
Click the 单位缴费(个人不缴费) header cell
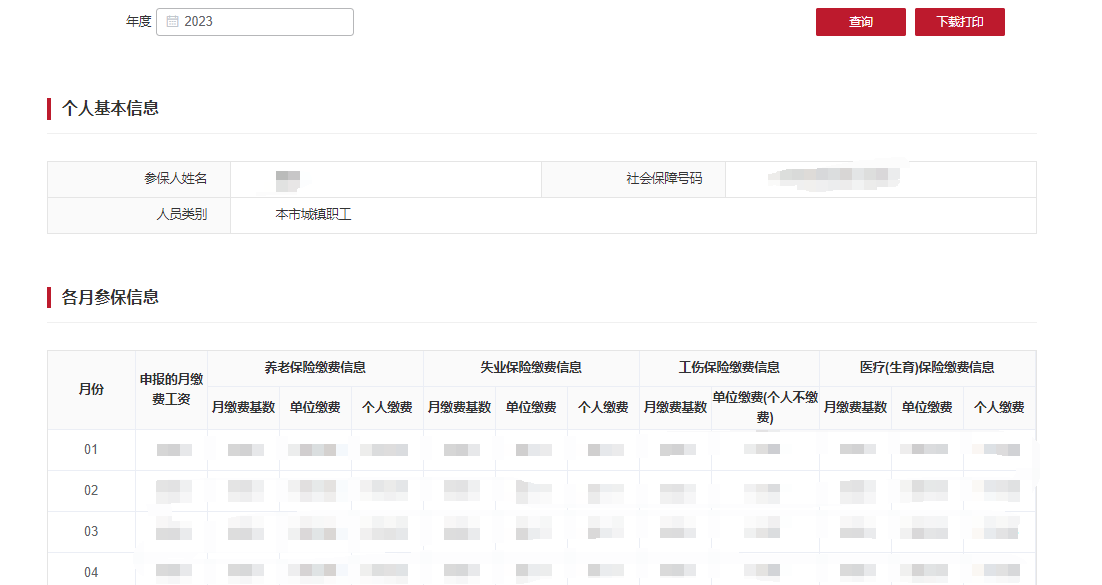pyautogui.click(x=763, y=408)
